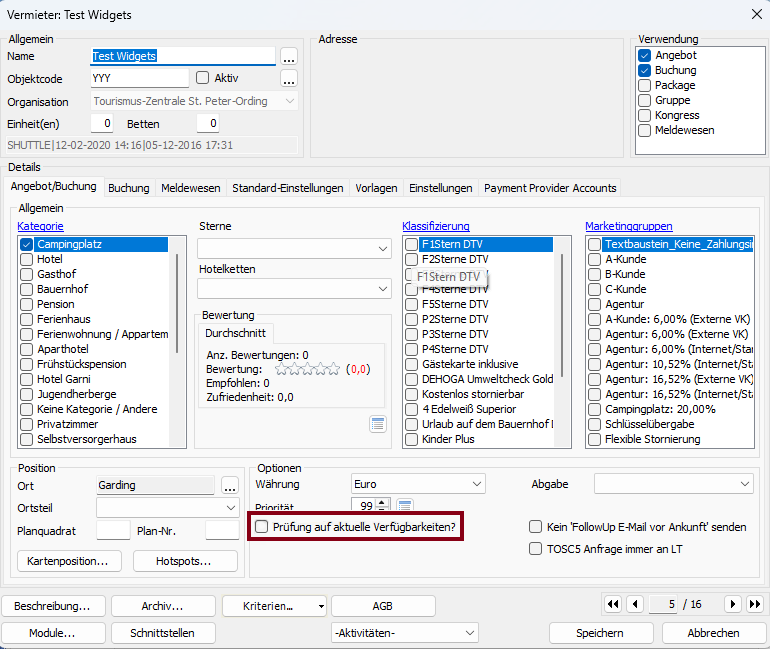This screenshot has height=649, width=770.
Task: Enable the Aktiv checkbox
Action: pyautogui.click(x=203, y=78)
